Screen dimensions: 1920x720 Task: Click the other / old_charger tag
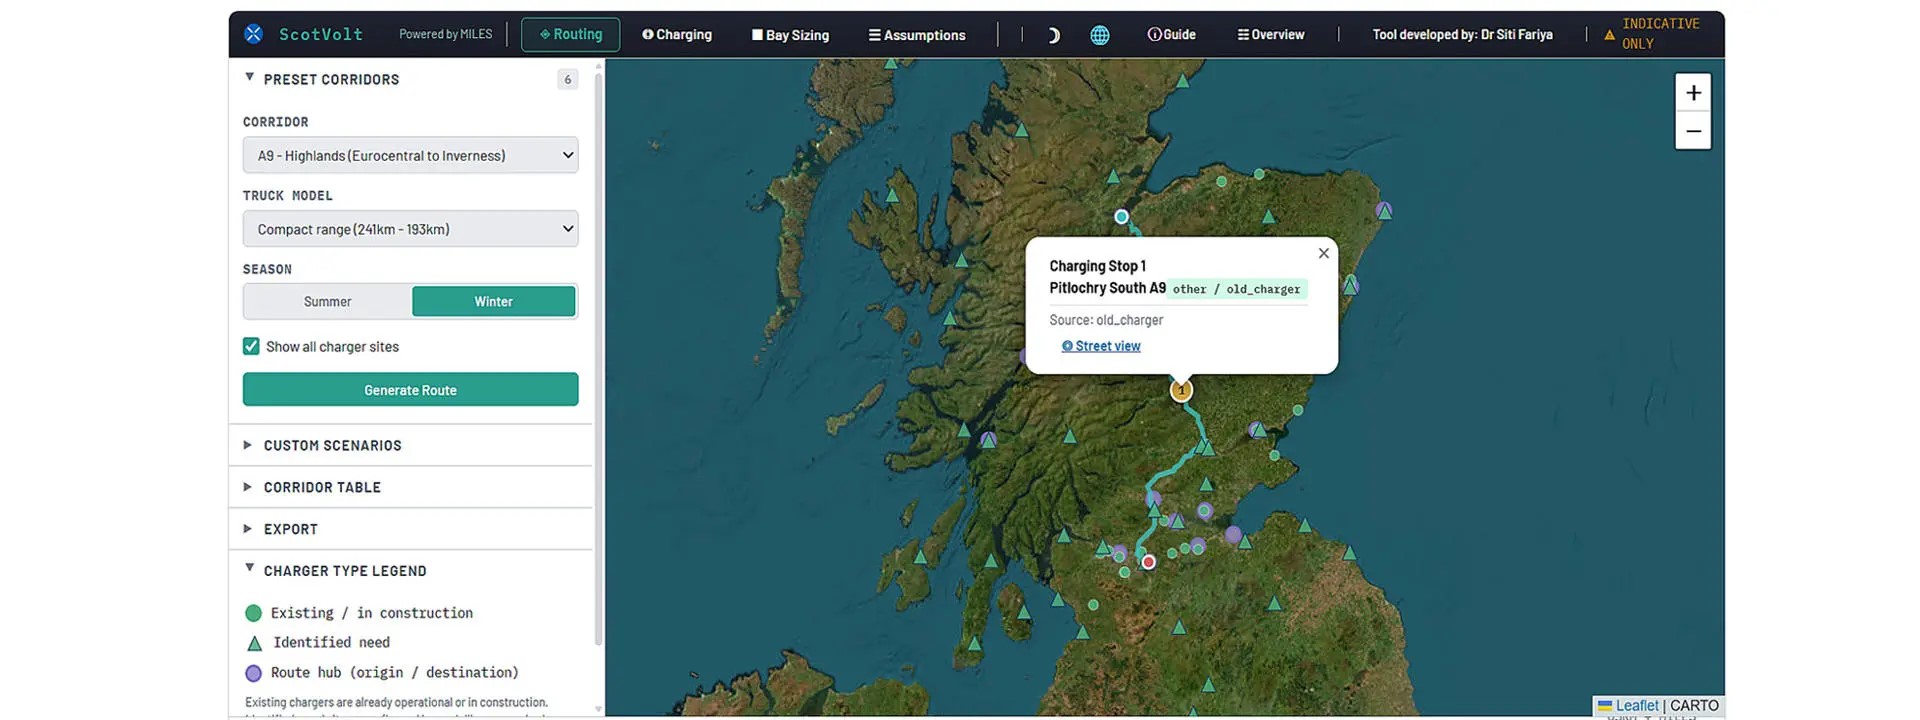1237,289
